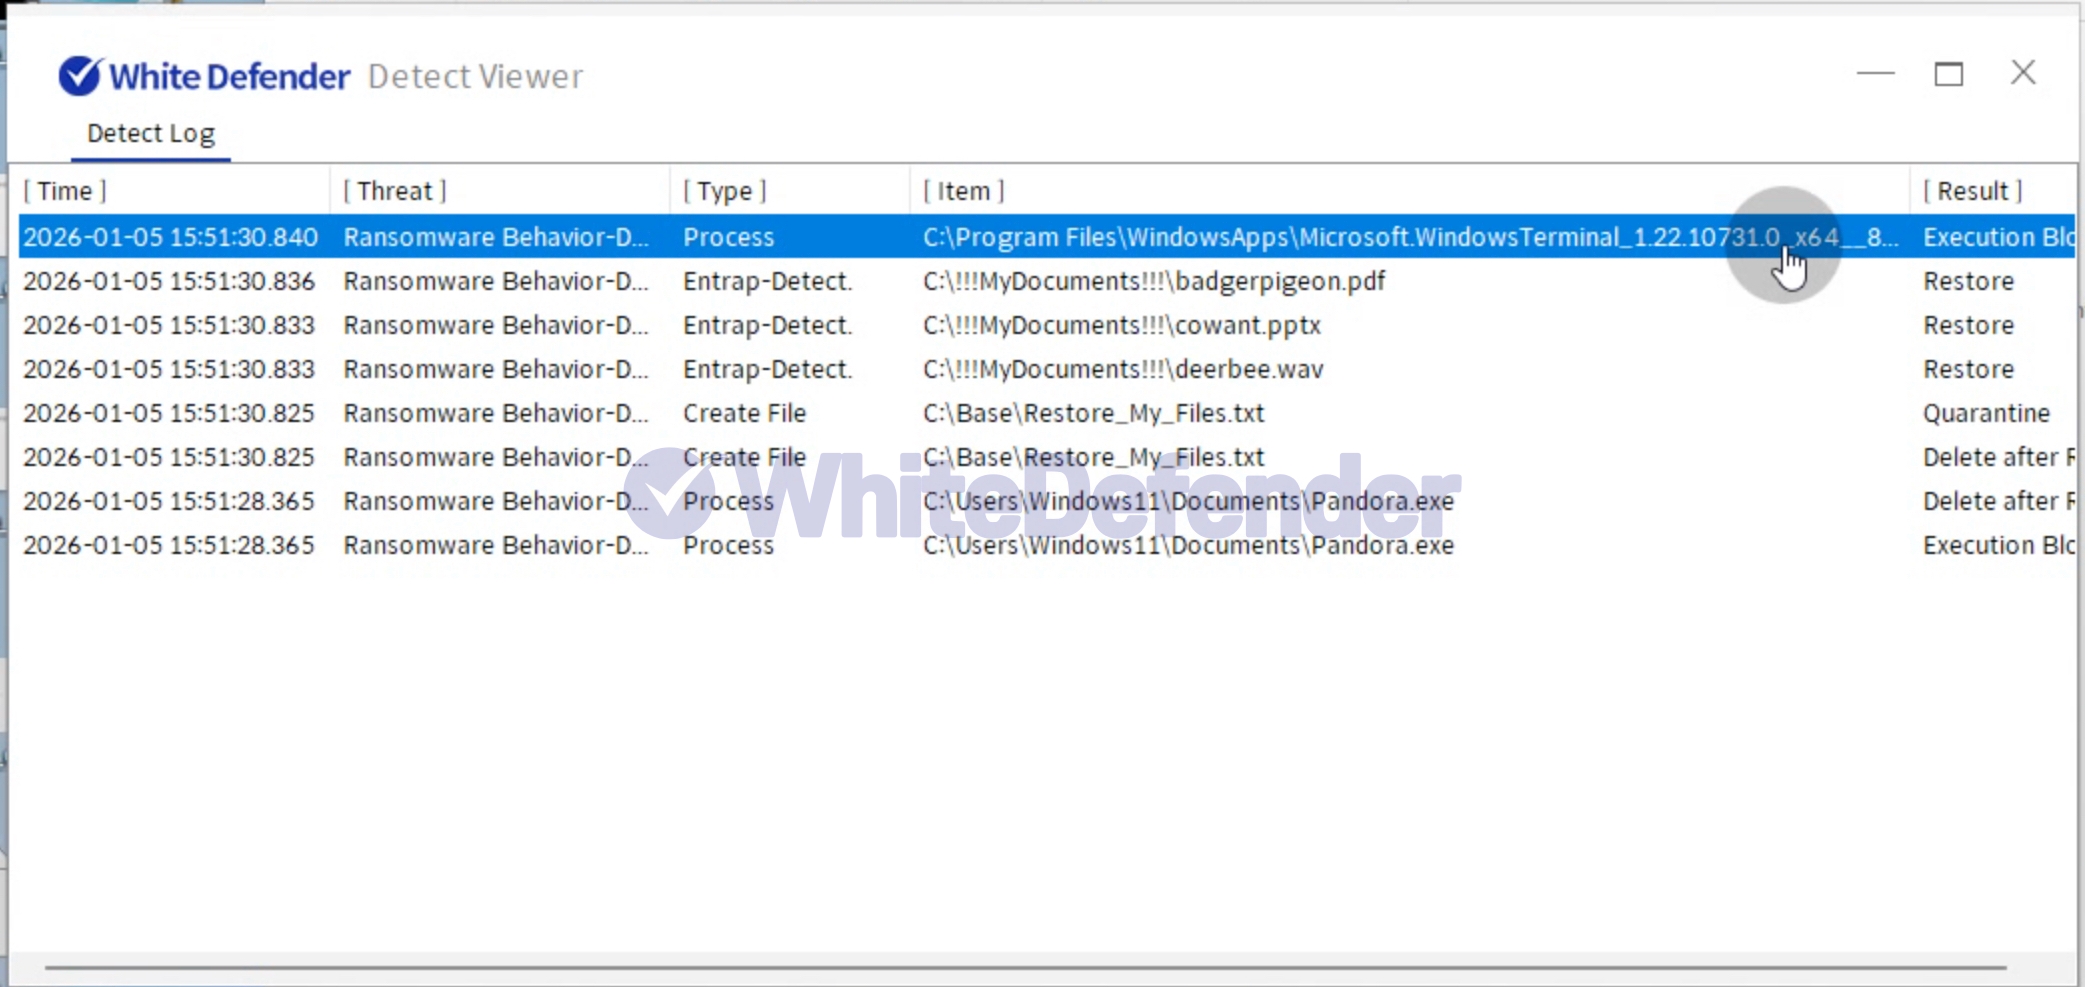Click the White Defender checkmark logo
The width and height of the screenshot is (2085, 987).
(79, 76)
